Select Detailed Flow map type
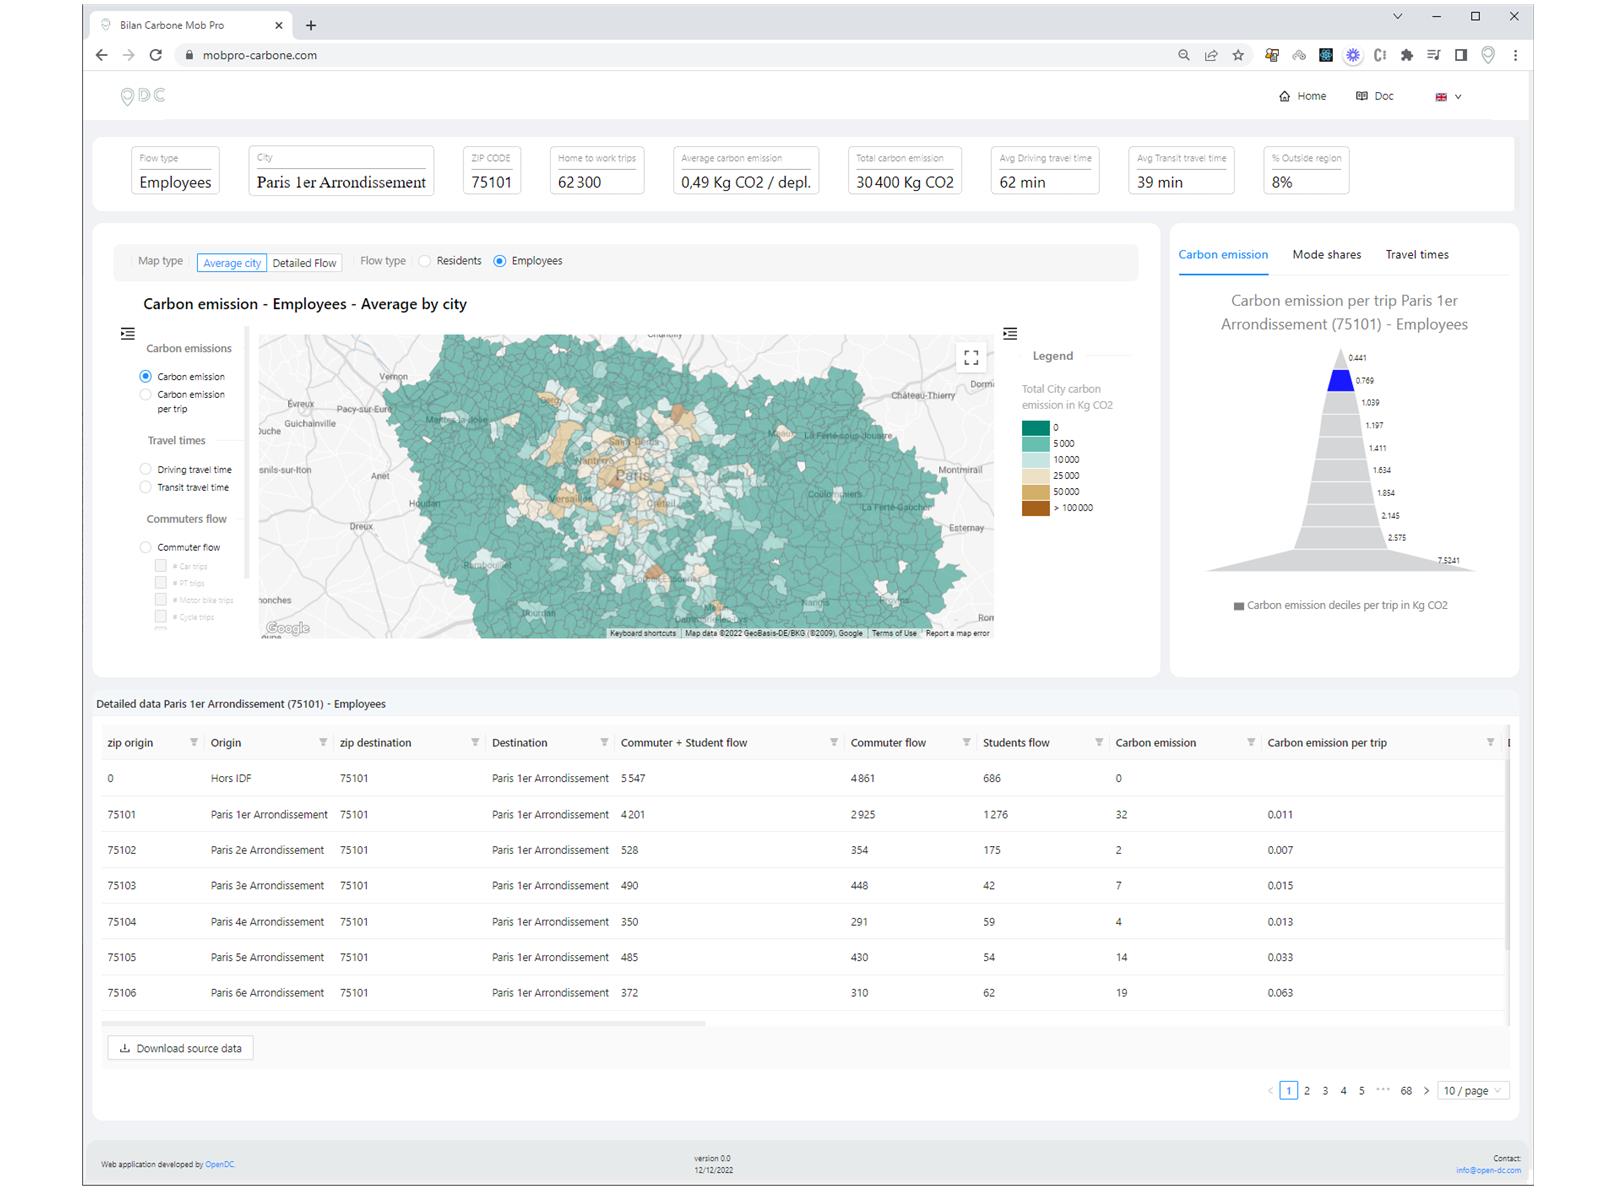The height and width of the screenshot is (1195, 1616). [x=304, y=263]
